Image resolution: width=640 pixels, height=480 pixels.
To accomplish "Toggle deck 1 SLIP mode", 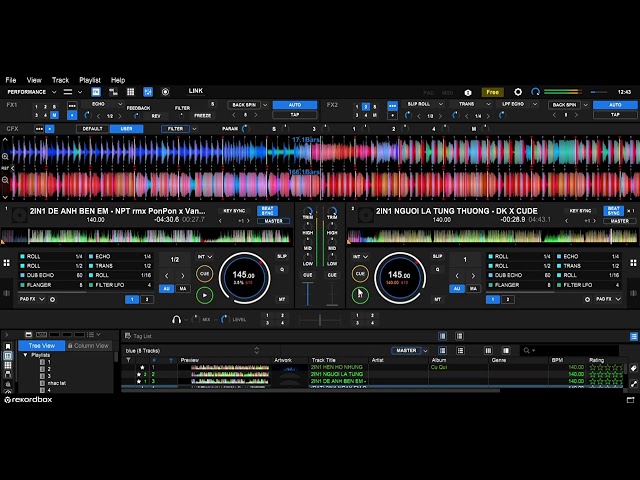I will coord(282,256).
